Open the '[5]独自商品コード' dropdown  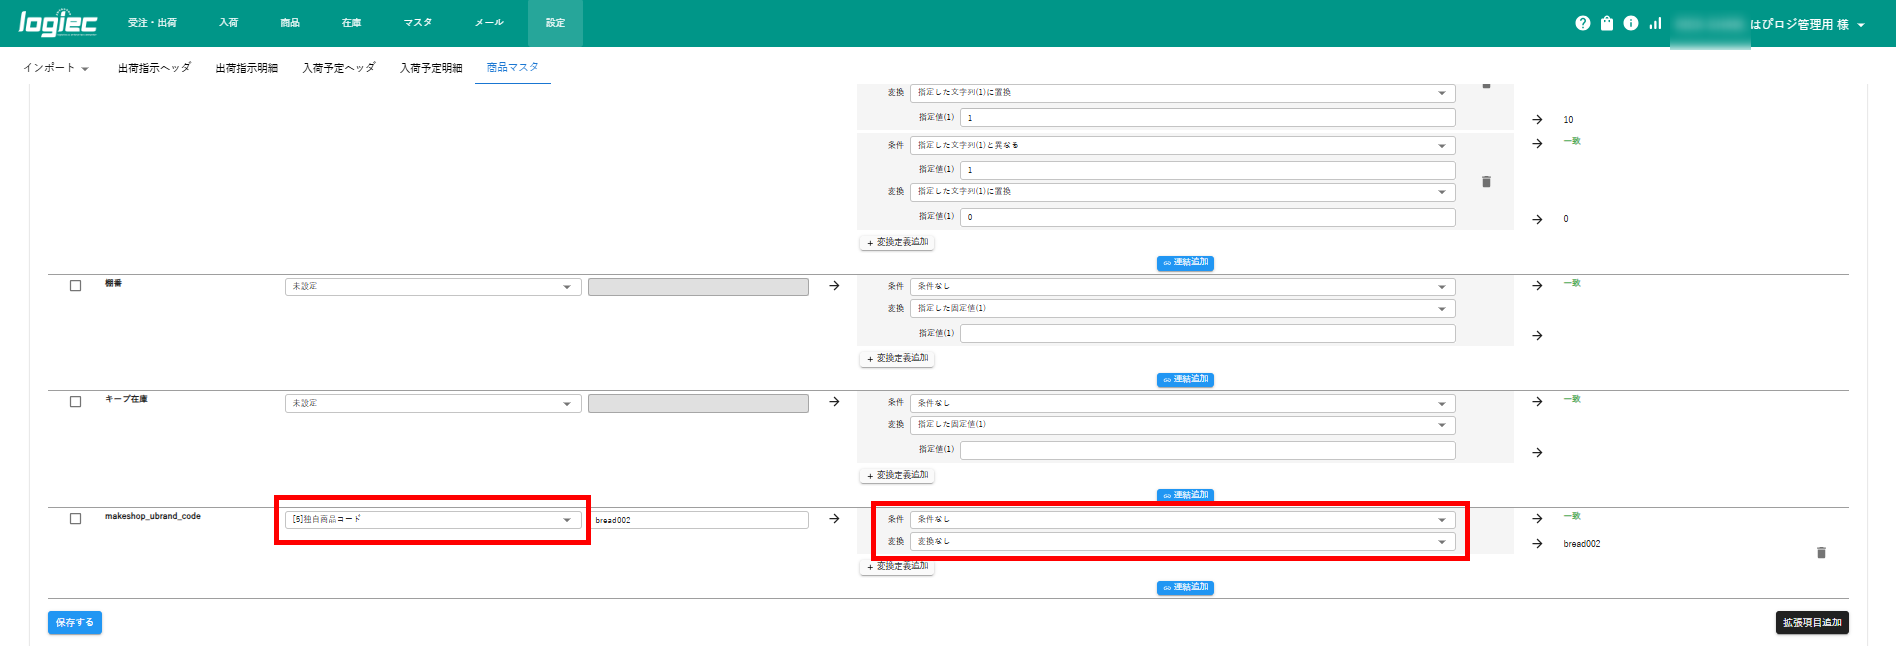pyautogui.click(x=432, y=520)
